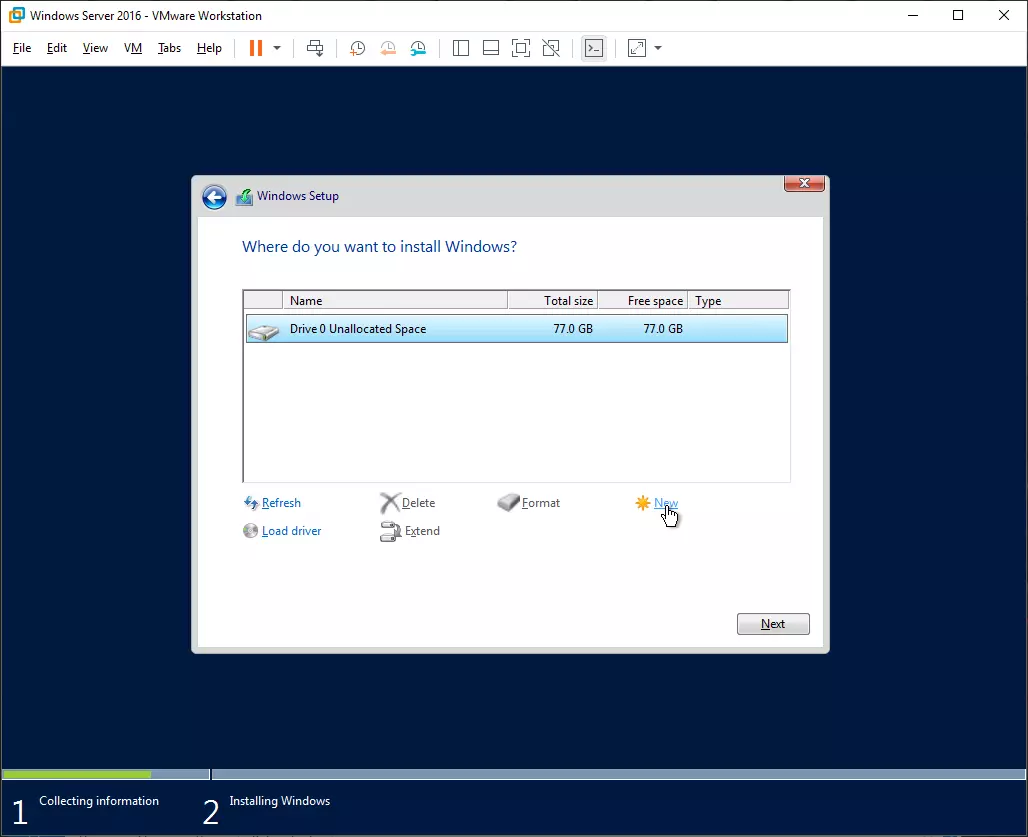
Task: Open the VM menu
Action: [x=133, y=48]
